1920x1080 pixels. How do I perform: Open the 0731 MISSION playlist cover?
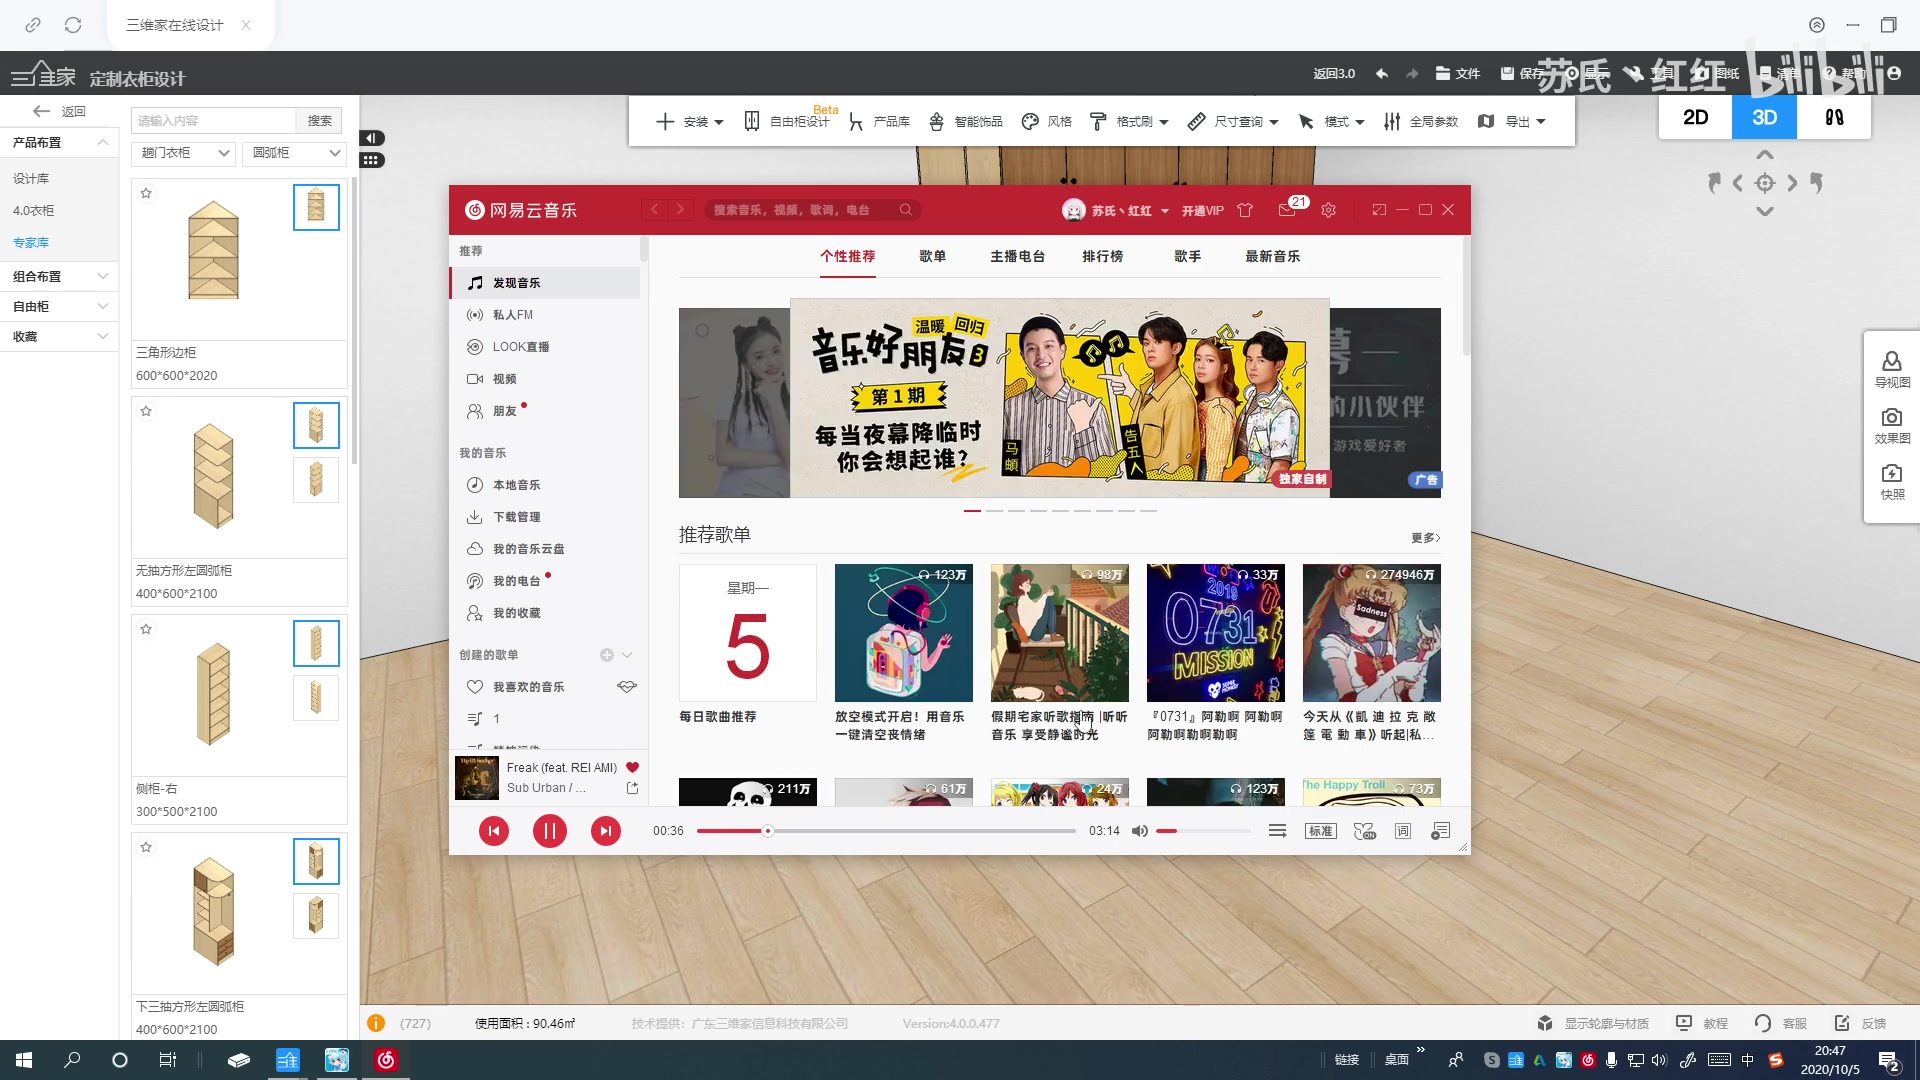click(x=1215, y=633)
